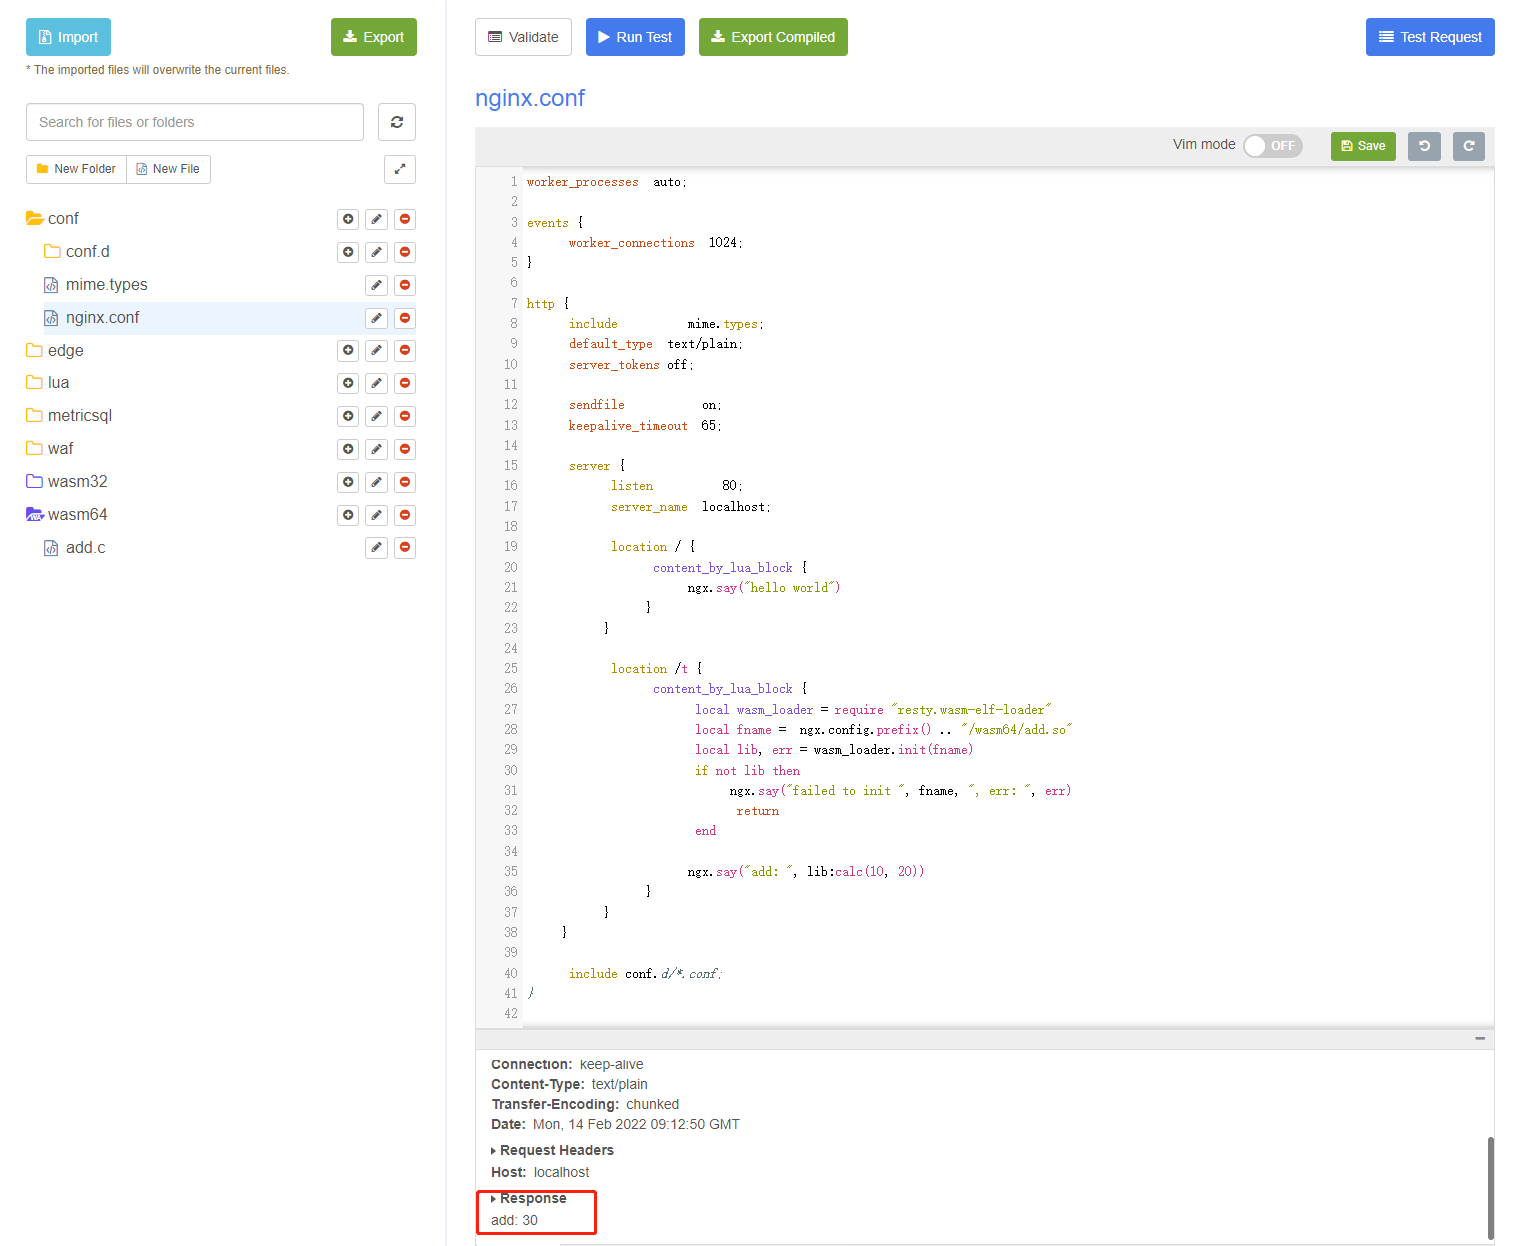Click the Validate button
Image resolution: width=1517 pixels, height=1246 pixels.
(x=523, y=37)
